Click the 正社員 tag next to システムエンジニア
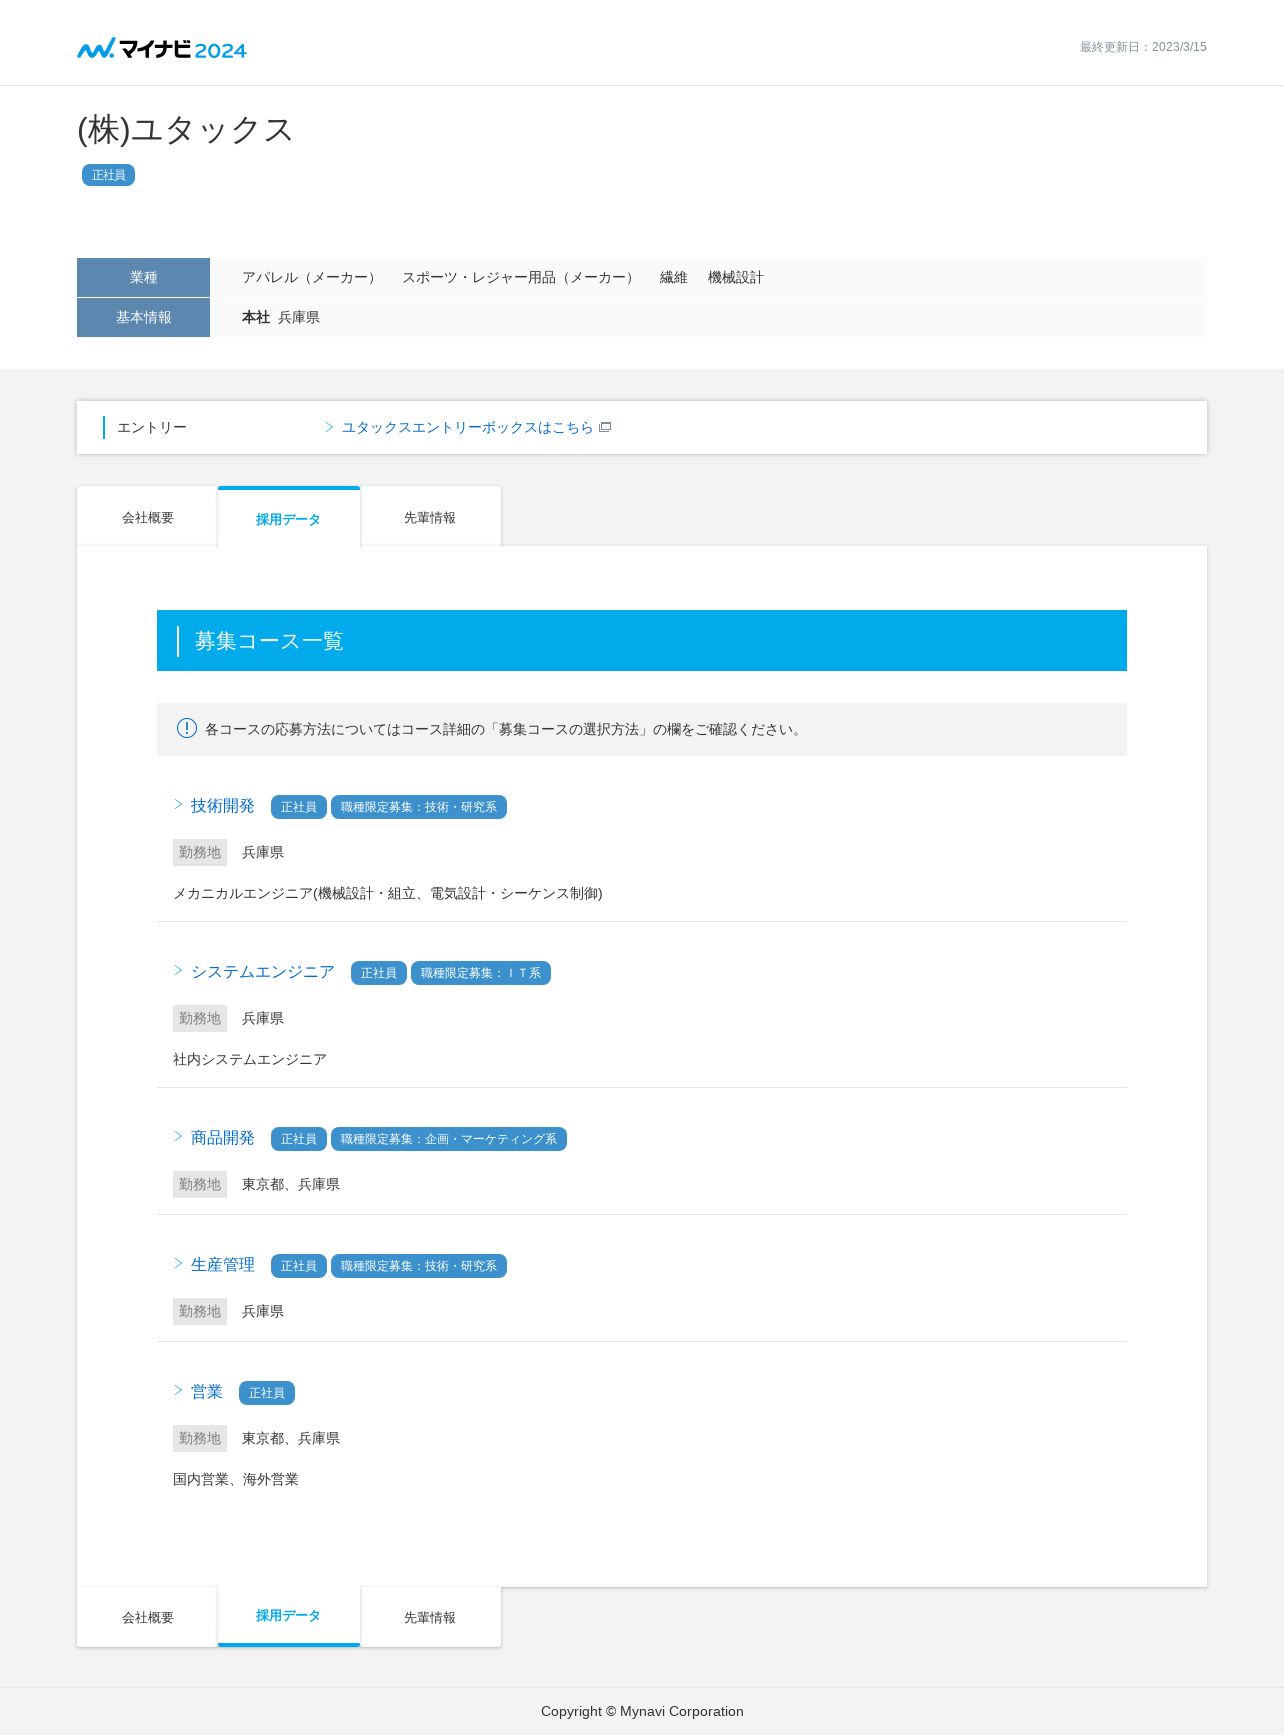The height and width of the screenshot is (1735, 1284). 378,973
